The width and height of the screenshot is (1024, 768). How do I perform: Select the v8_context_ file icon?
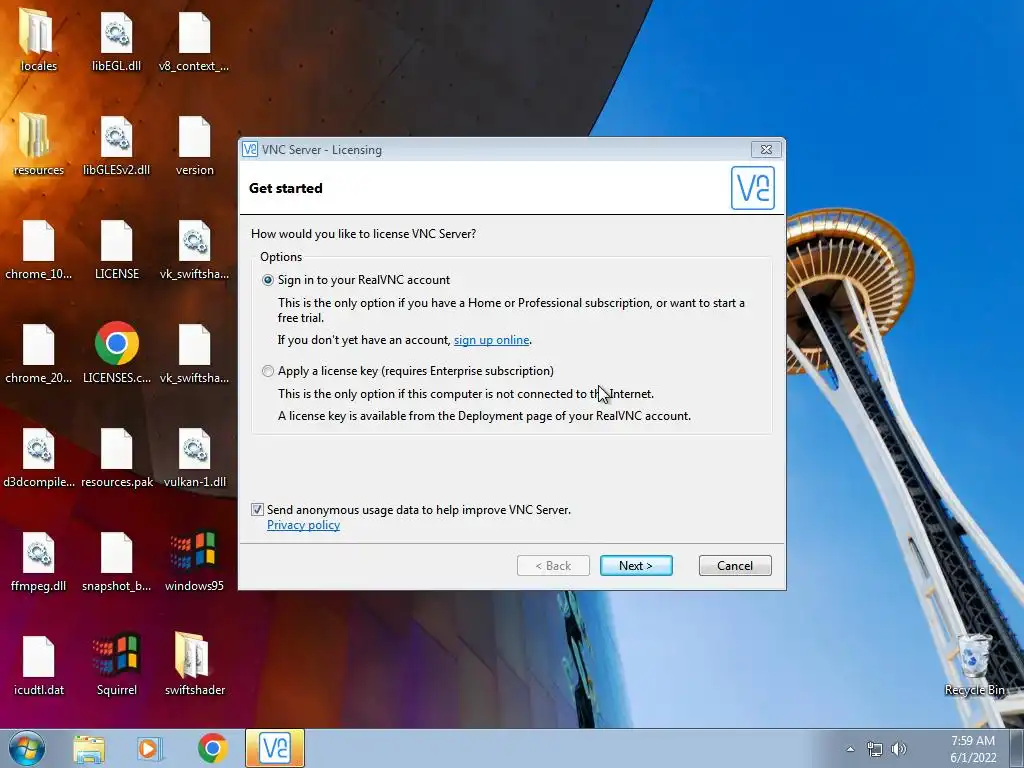click(x=194, y=33)
